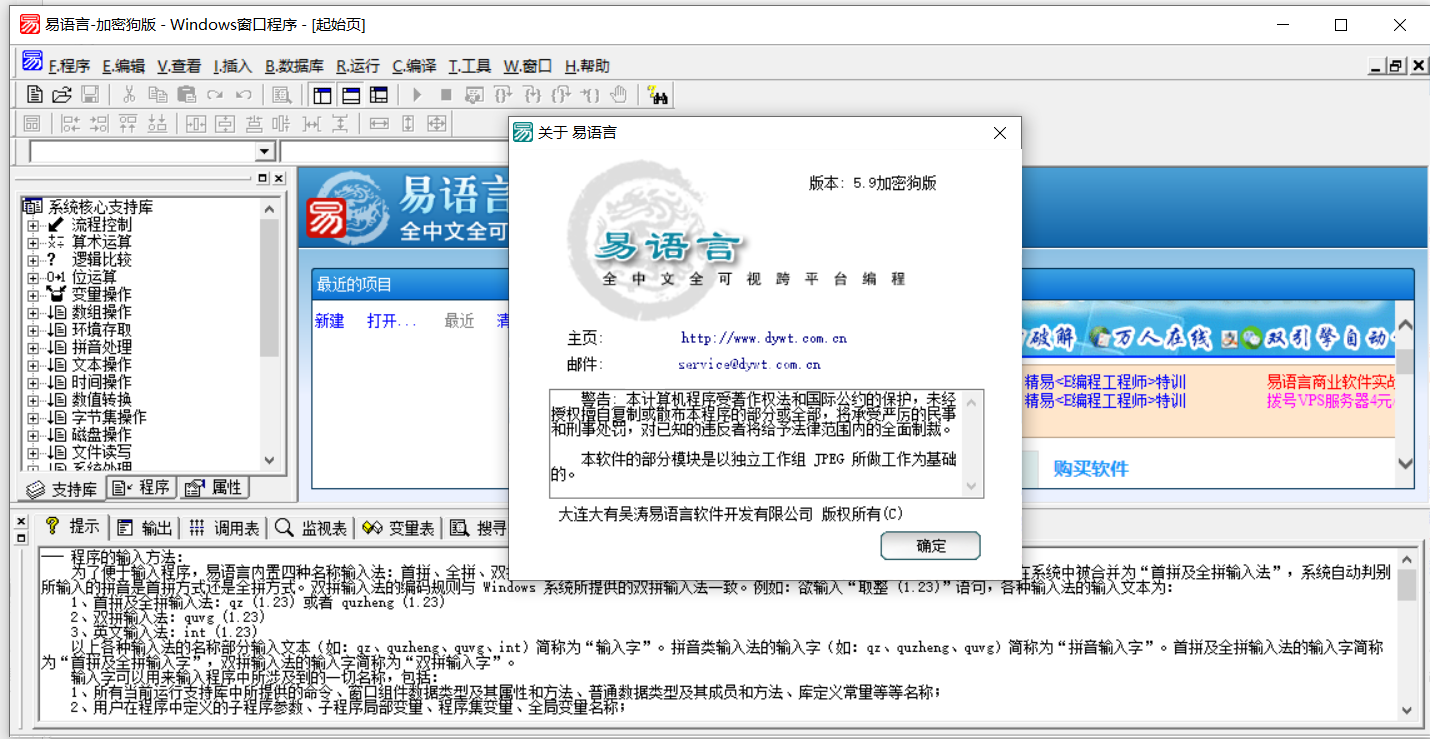
Task: Click the Stop square toolbar icon
Action: pos(446,95)
